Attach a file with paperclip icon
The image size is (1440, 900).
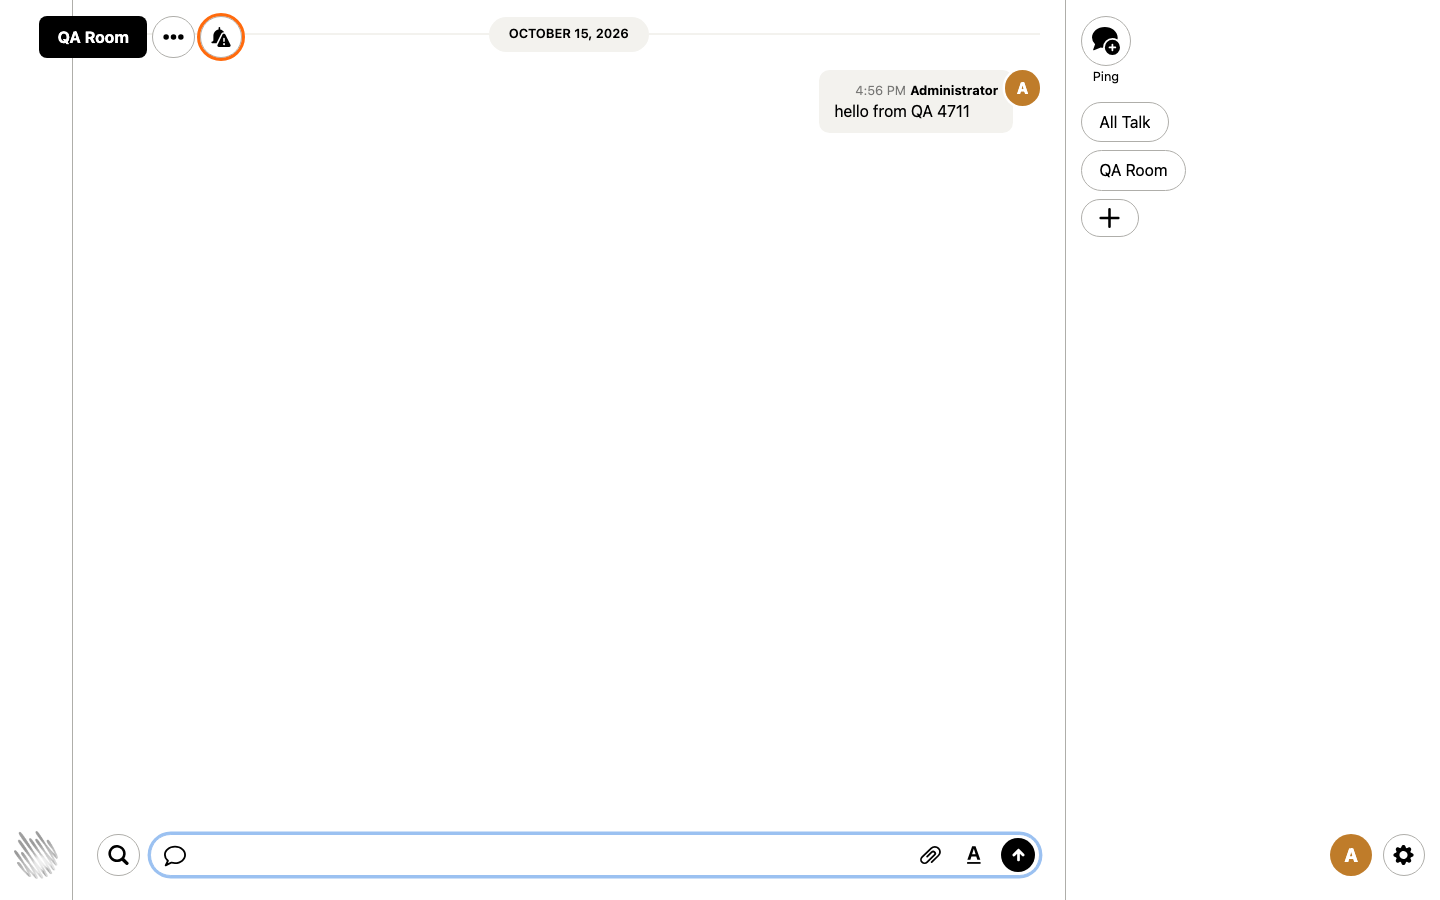931,855
